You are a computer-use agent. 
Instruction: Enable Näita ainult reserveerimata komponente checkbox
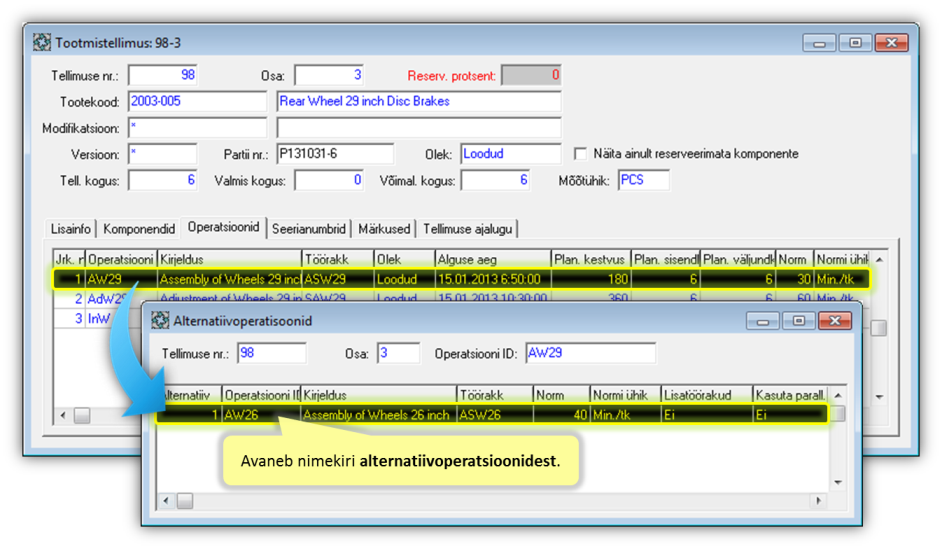[580, 154]
